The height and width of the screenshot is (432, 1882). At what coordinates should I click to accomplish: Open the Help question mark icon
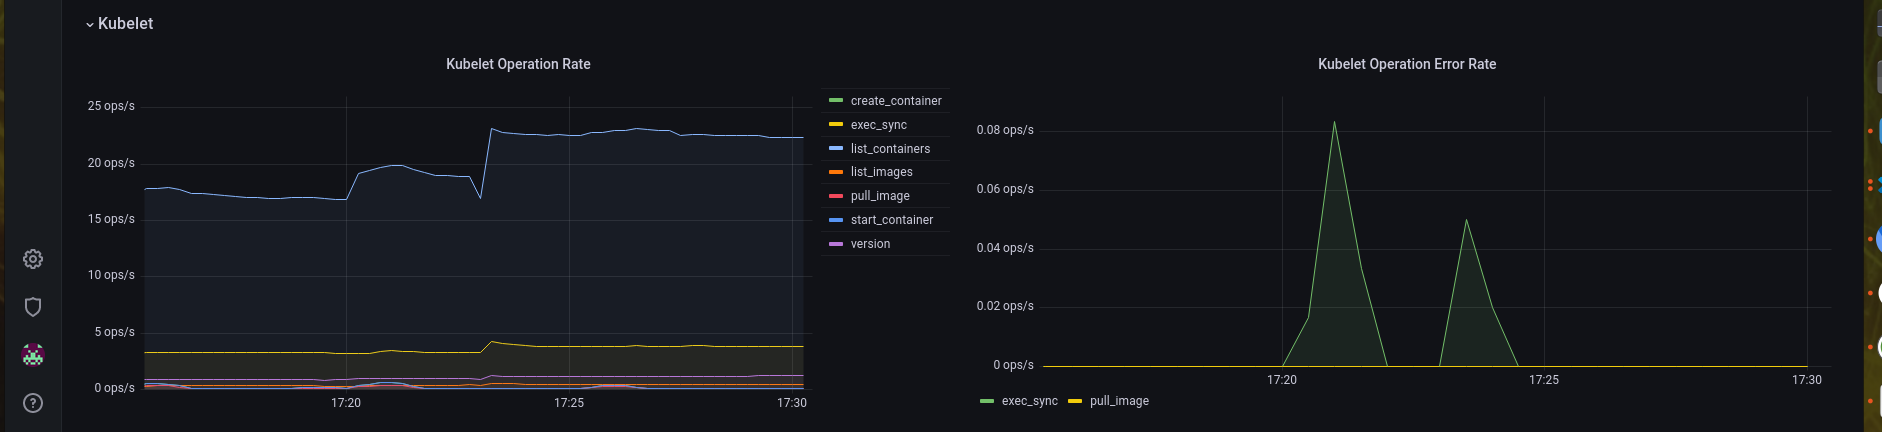(33, 403)
